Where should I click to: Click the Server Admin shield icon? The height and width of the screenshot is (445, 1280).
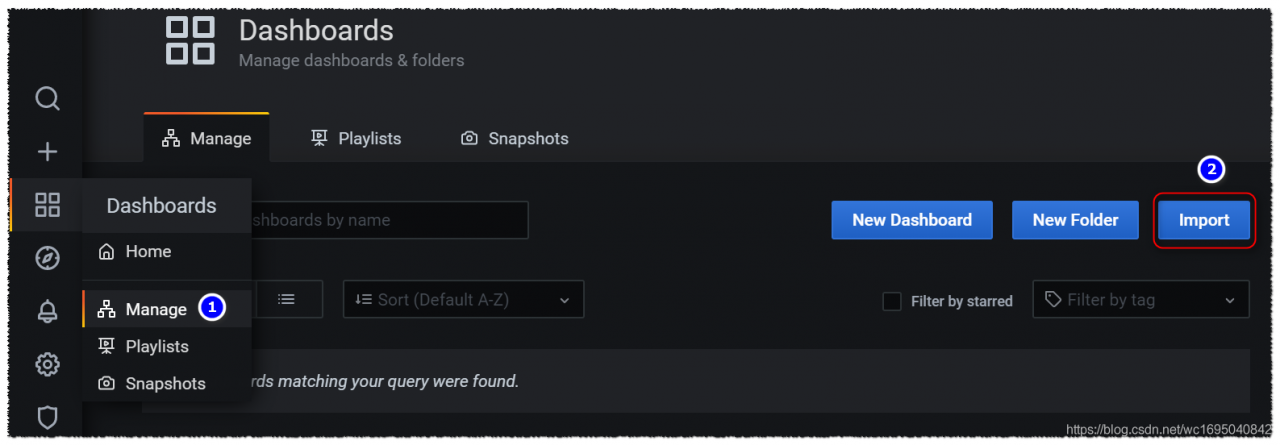pos(47,417)
